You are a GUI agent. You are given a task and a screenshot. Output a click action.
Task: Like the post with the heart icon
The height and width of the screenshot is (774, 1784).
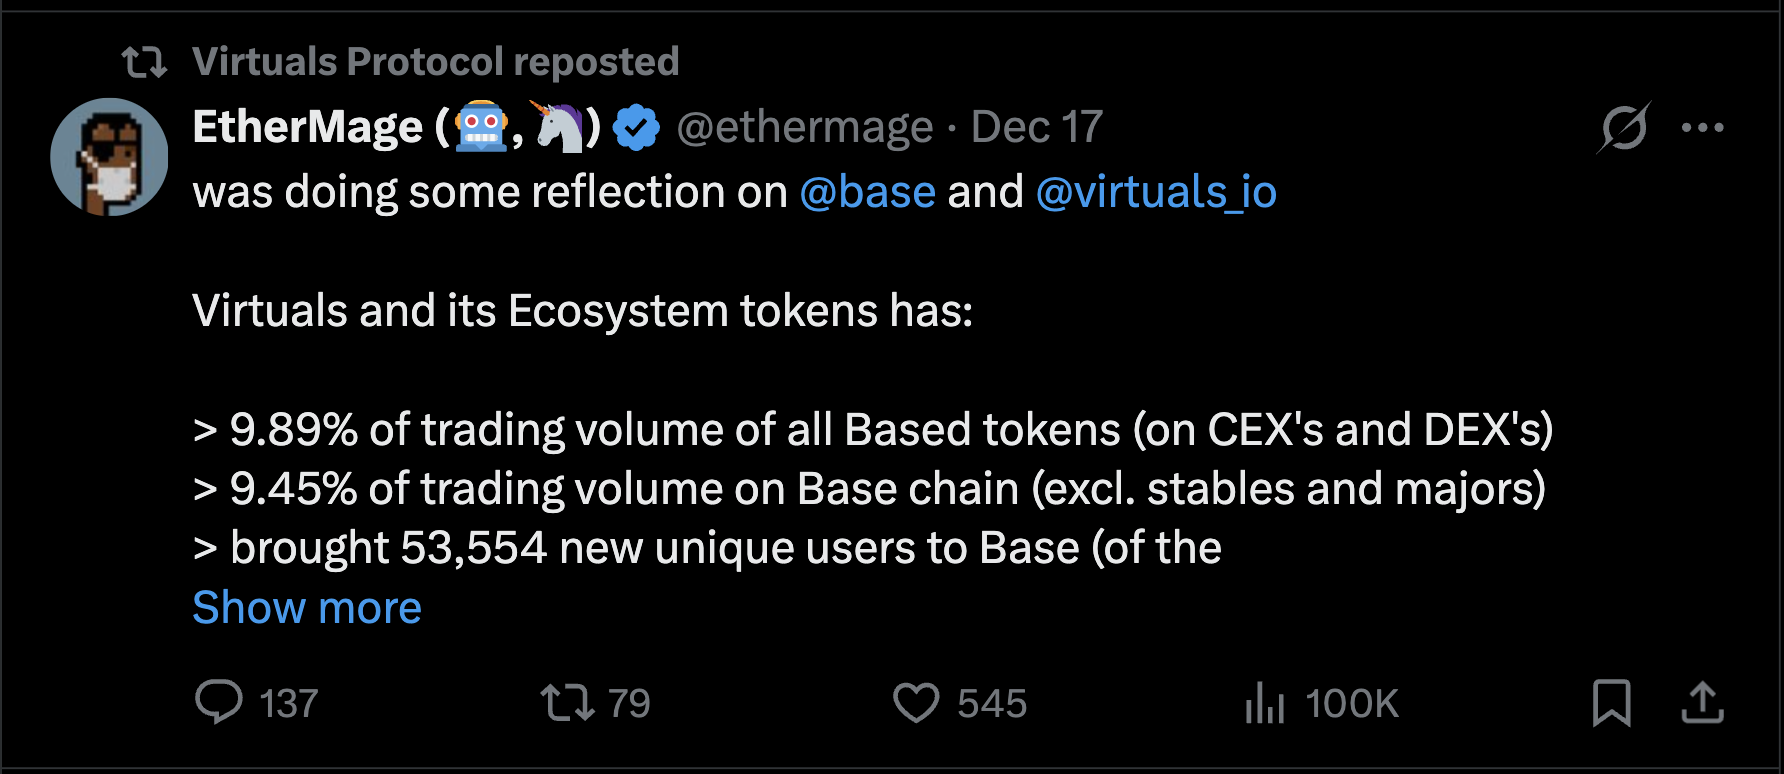click(x=916, y=702)
